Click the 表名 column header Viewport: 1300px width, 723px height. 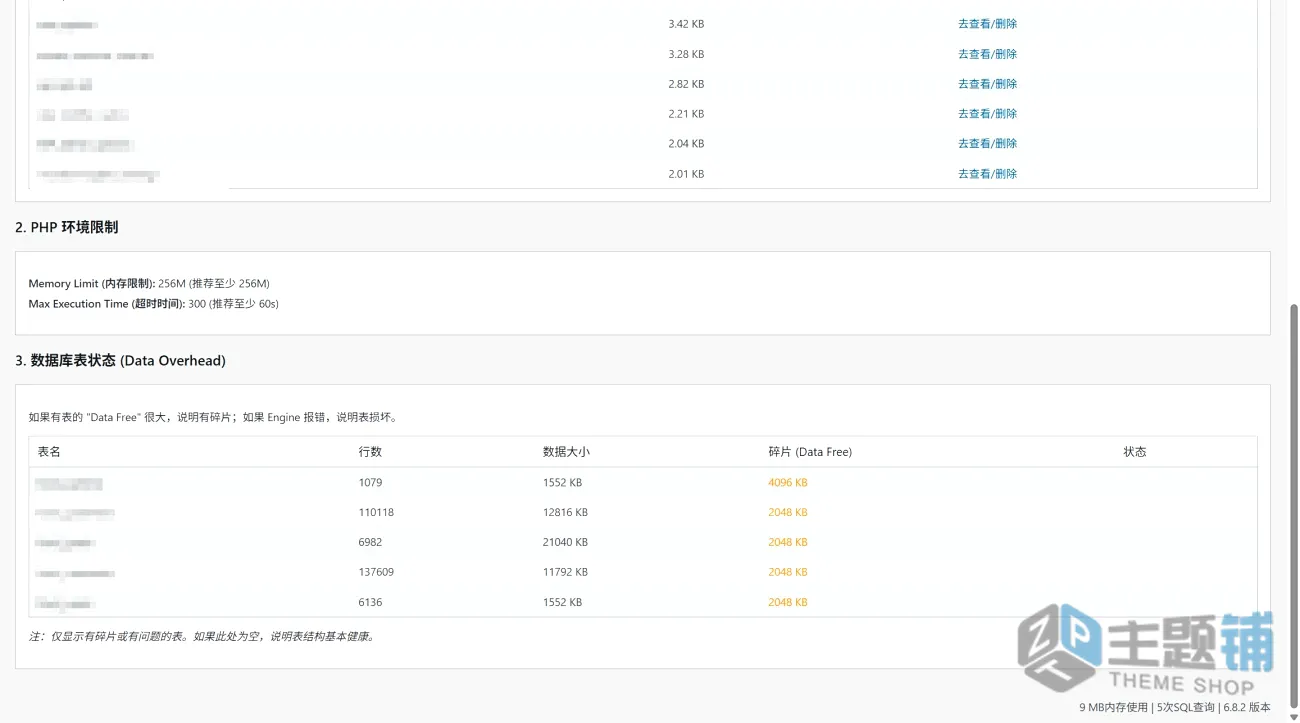coord(49,452)
